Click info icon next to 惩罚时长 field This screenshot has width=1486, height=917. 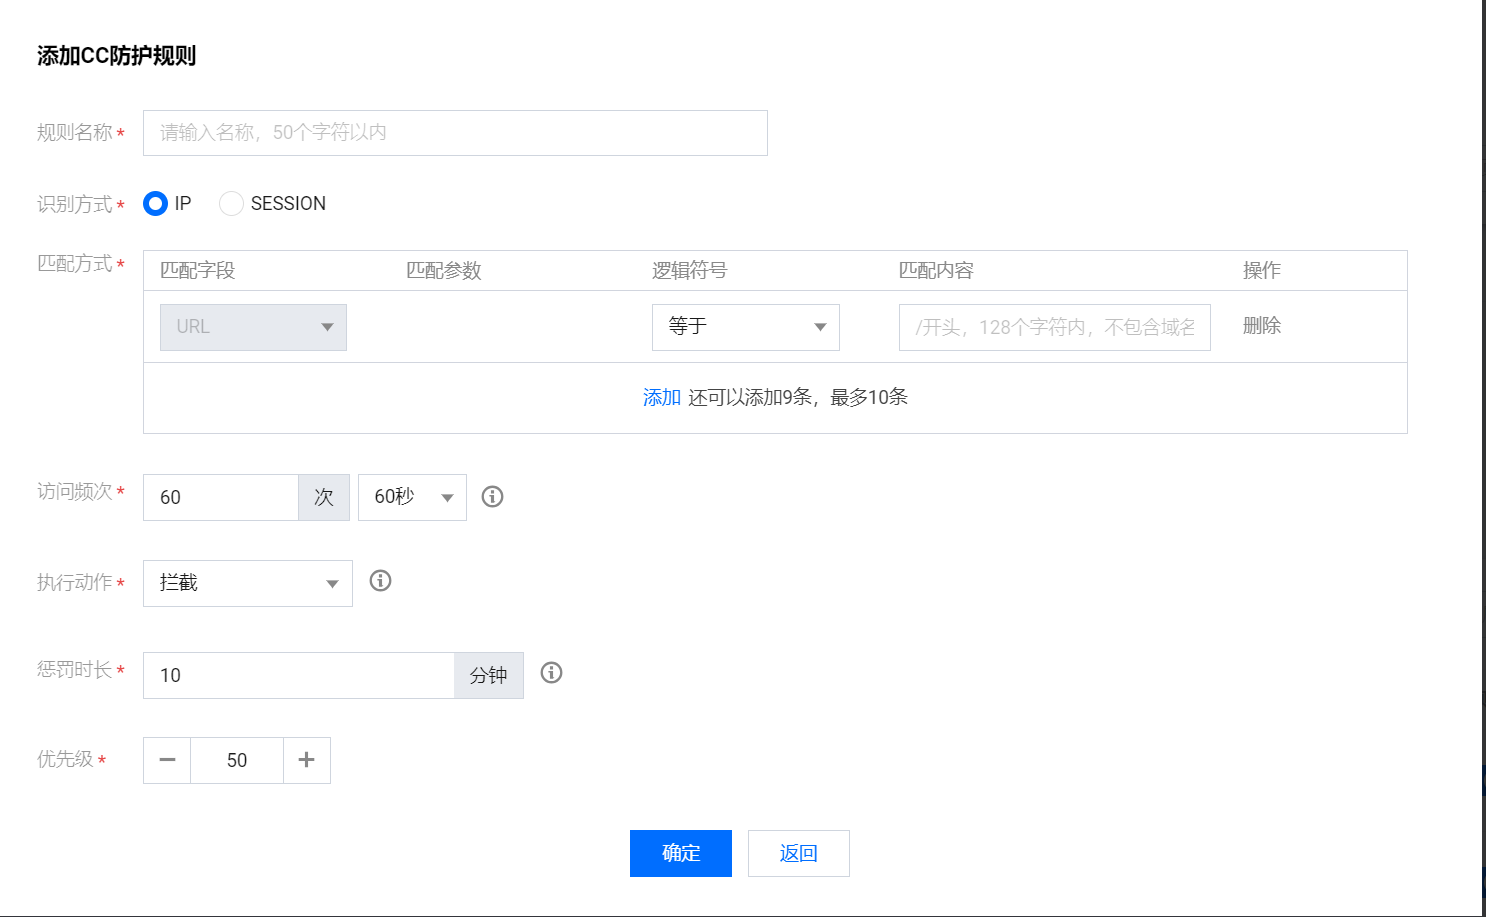(x=551, y=672)
